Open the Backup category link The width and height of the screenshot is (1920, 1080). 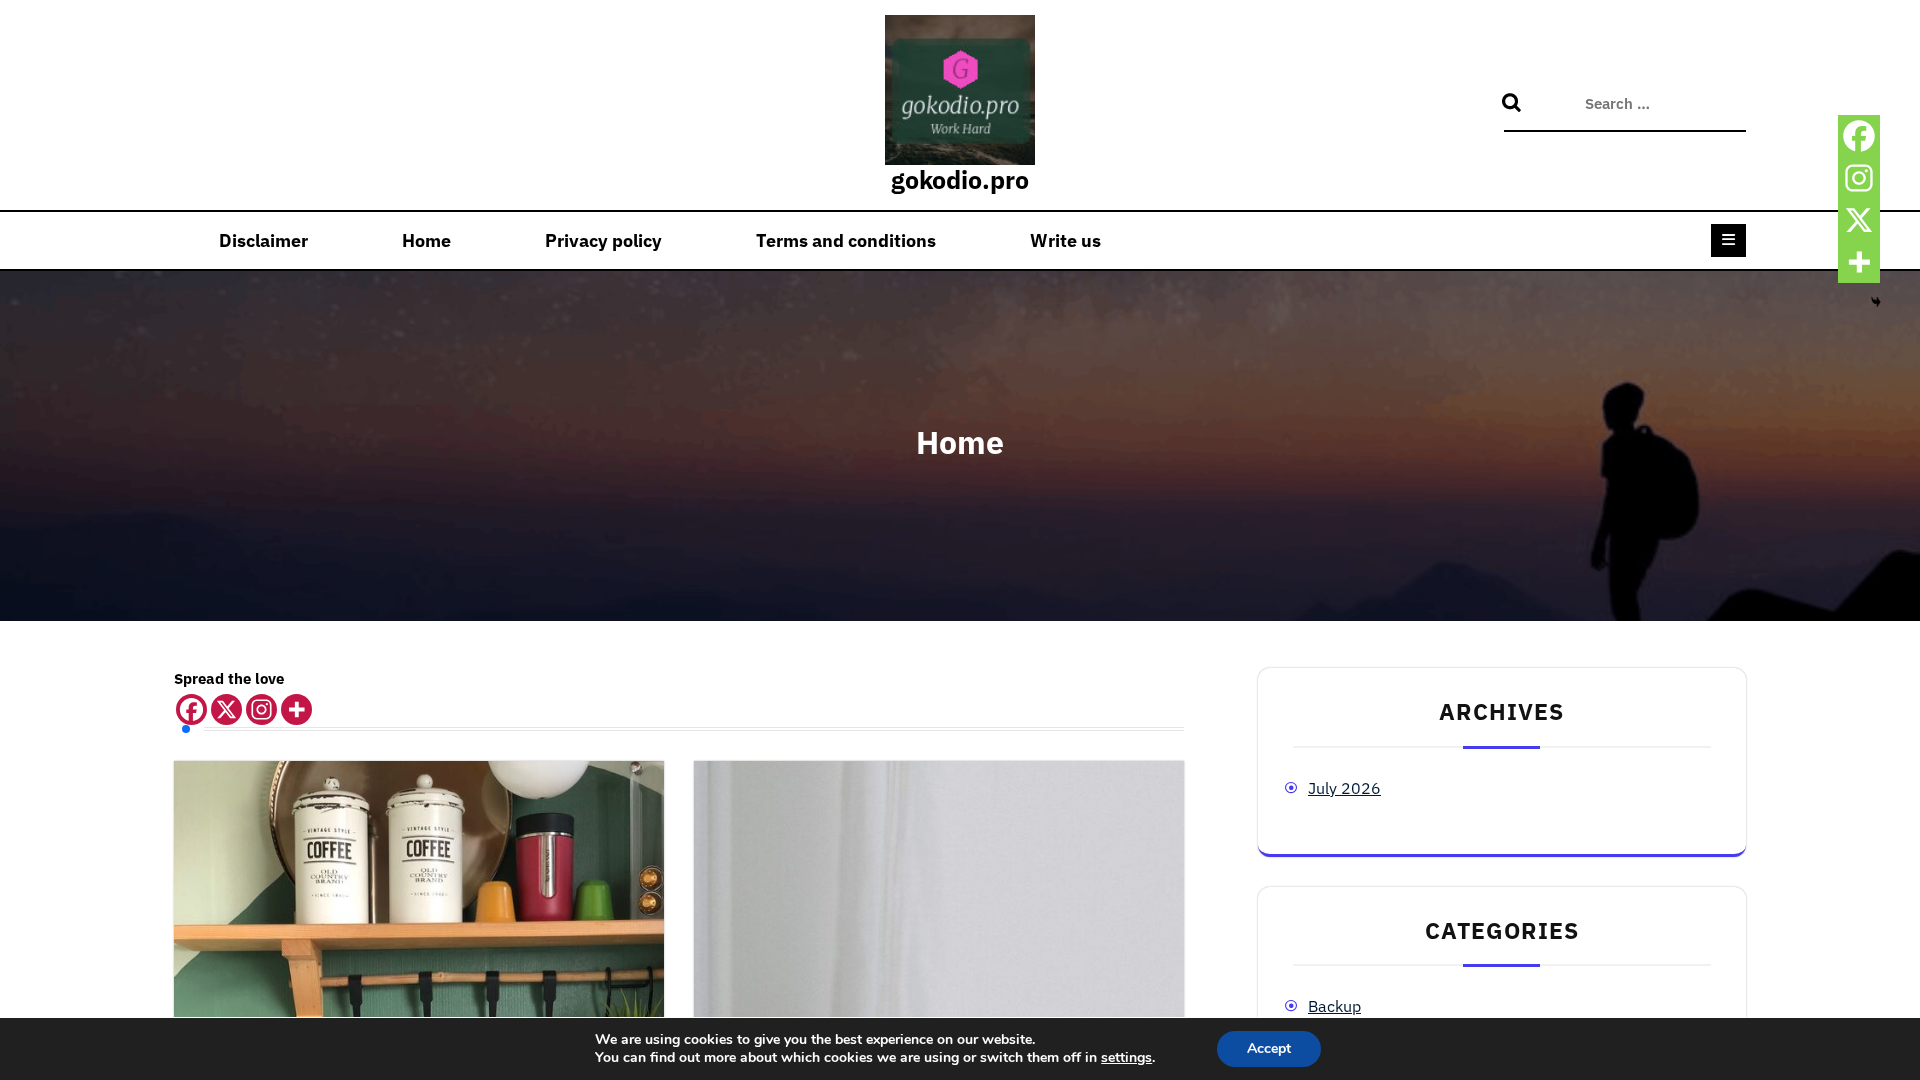(x=1334, y=1007)
